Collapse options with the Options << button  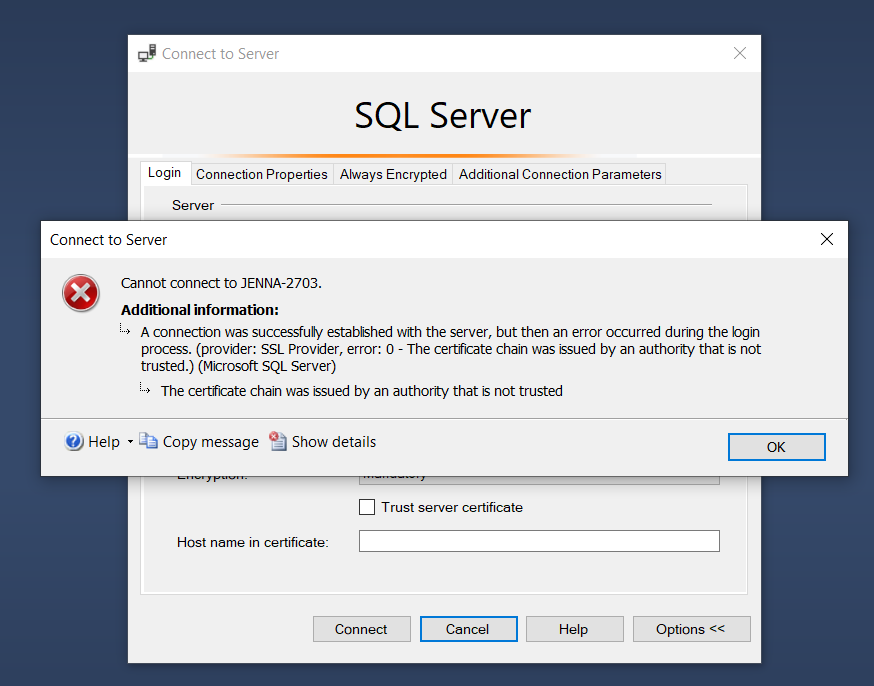coord(691,629)
